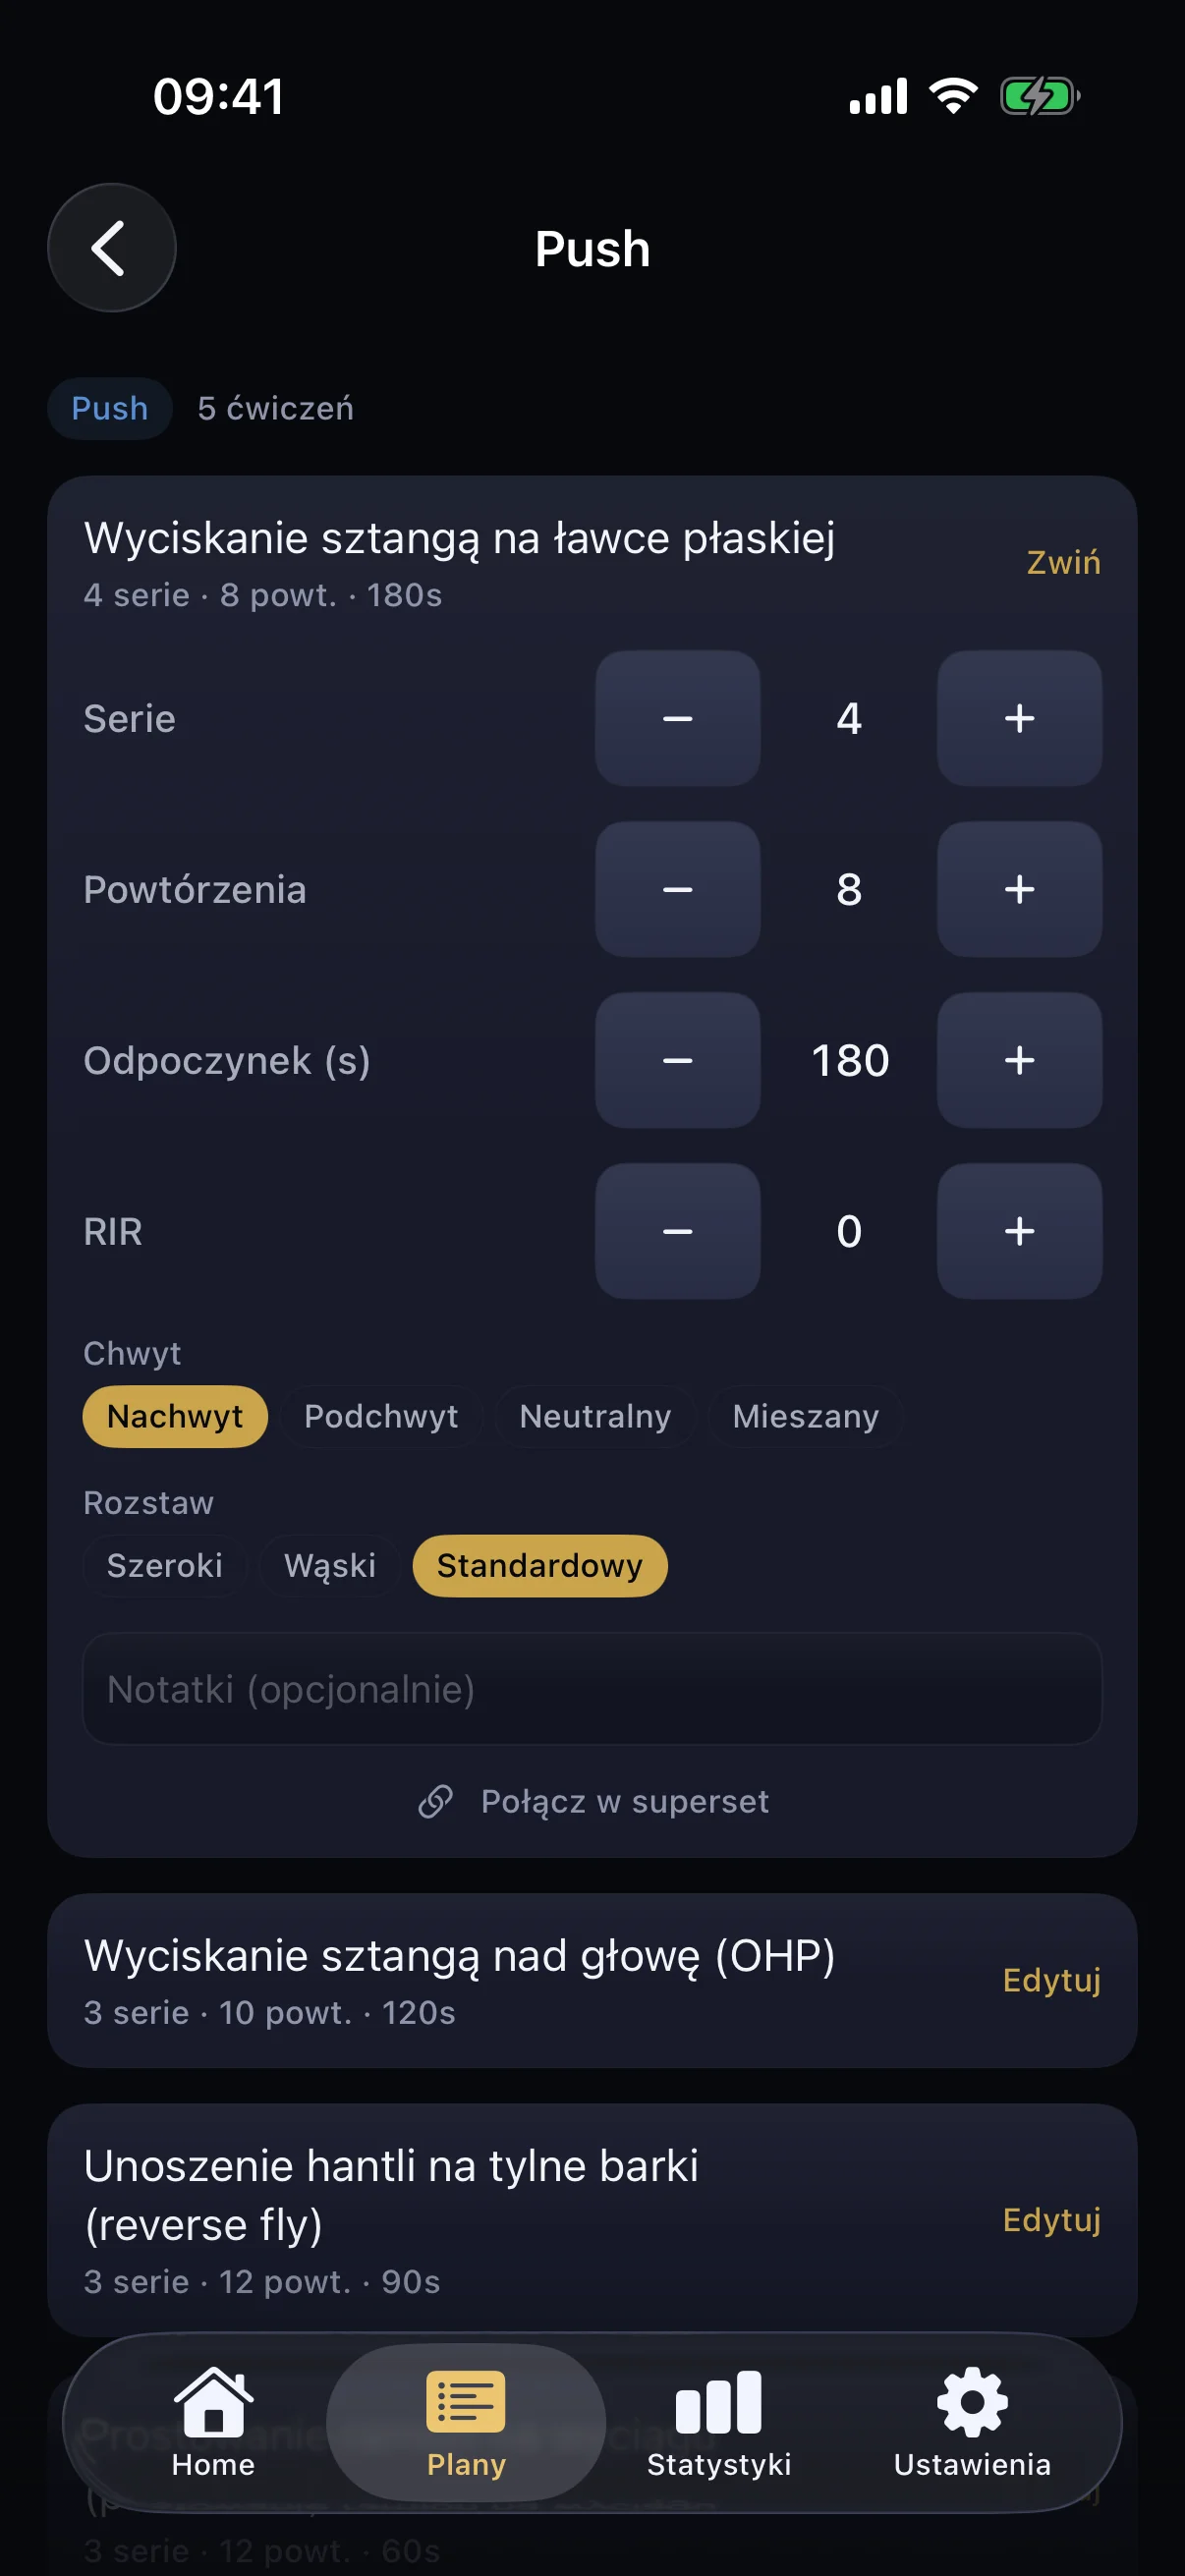Open the Home tab icon
This screenshot has width=1185, height=2576.
(x=213, y=2402)
